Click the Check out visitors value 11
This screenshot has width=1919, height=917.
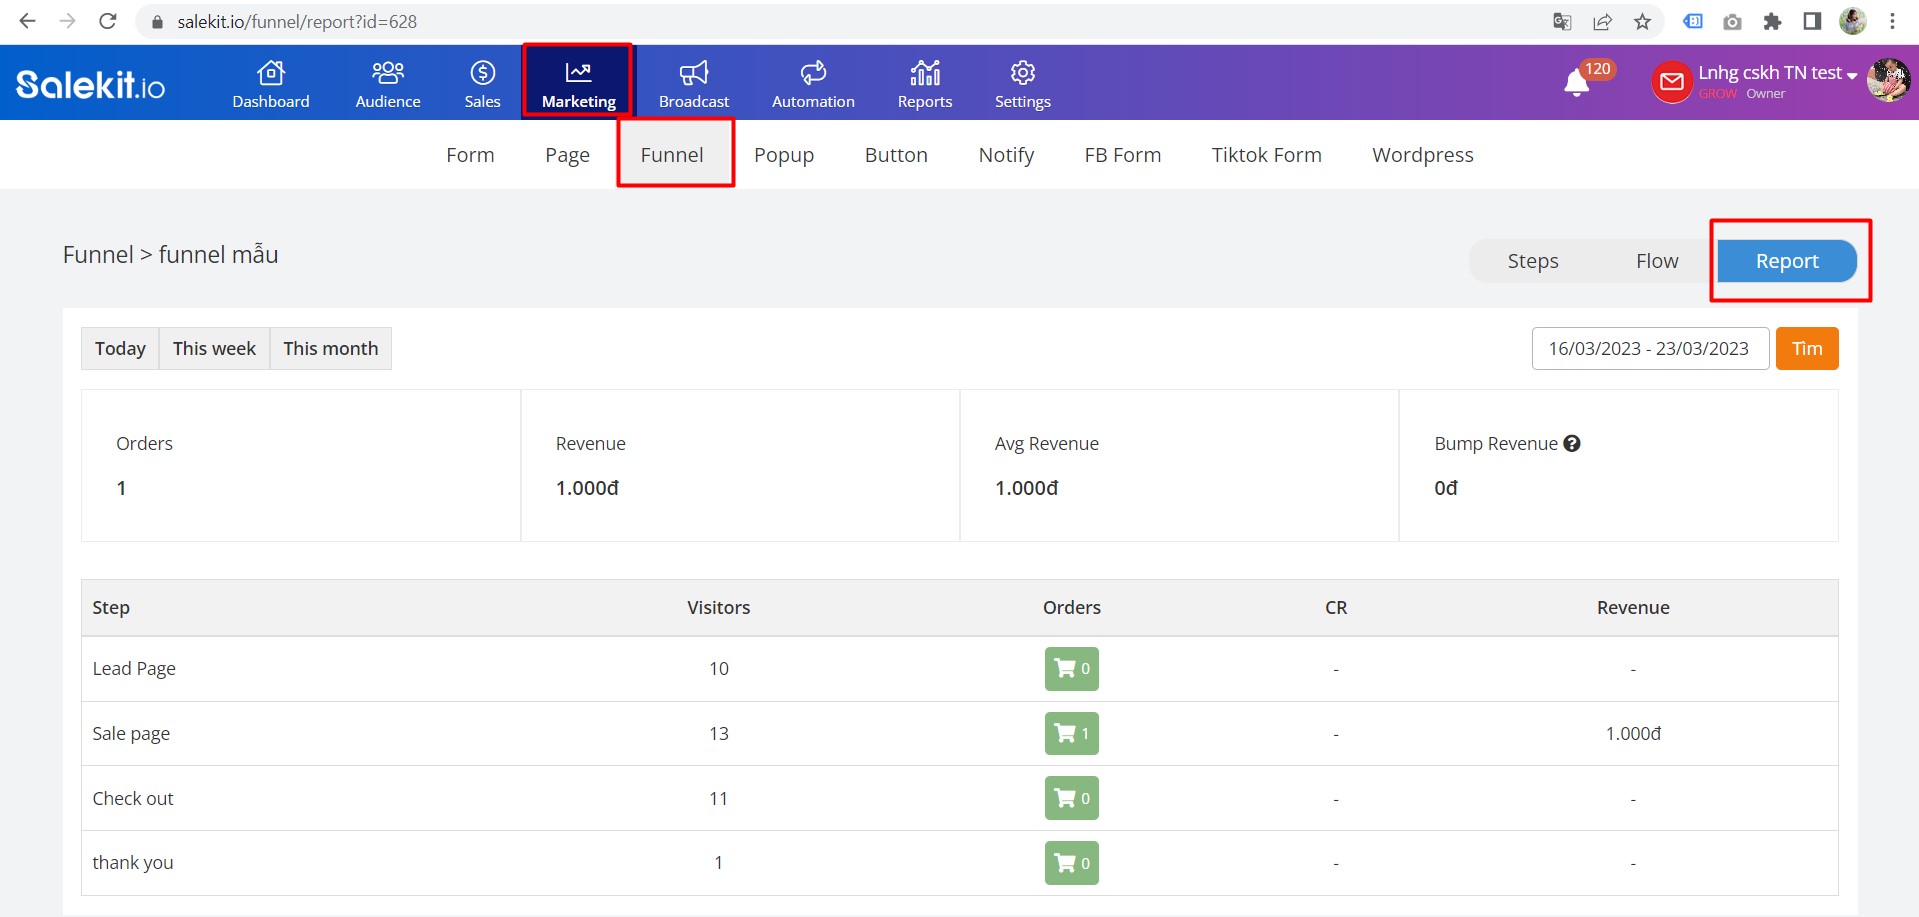(x=718, y=798)
